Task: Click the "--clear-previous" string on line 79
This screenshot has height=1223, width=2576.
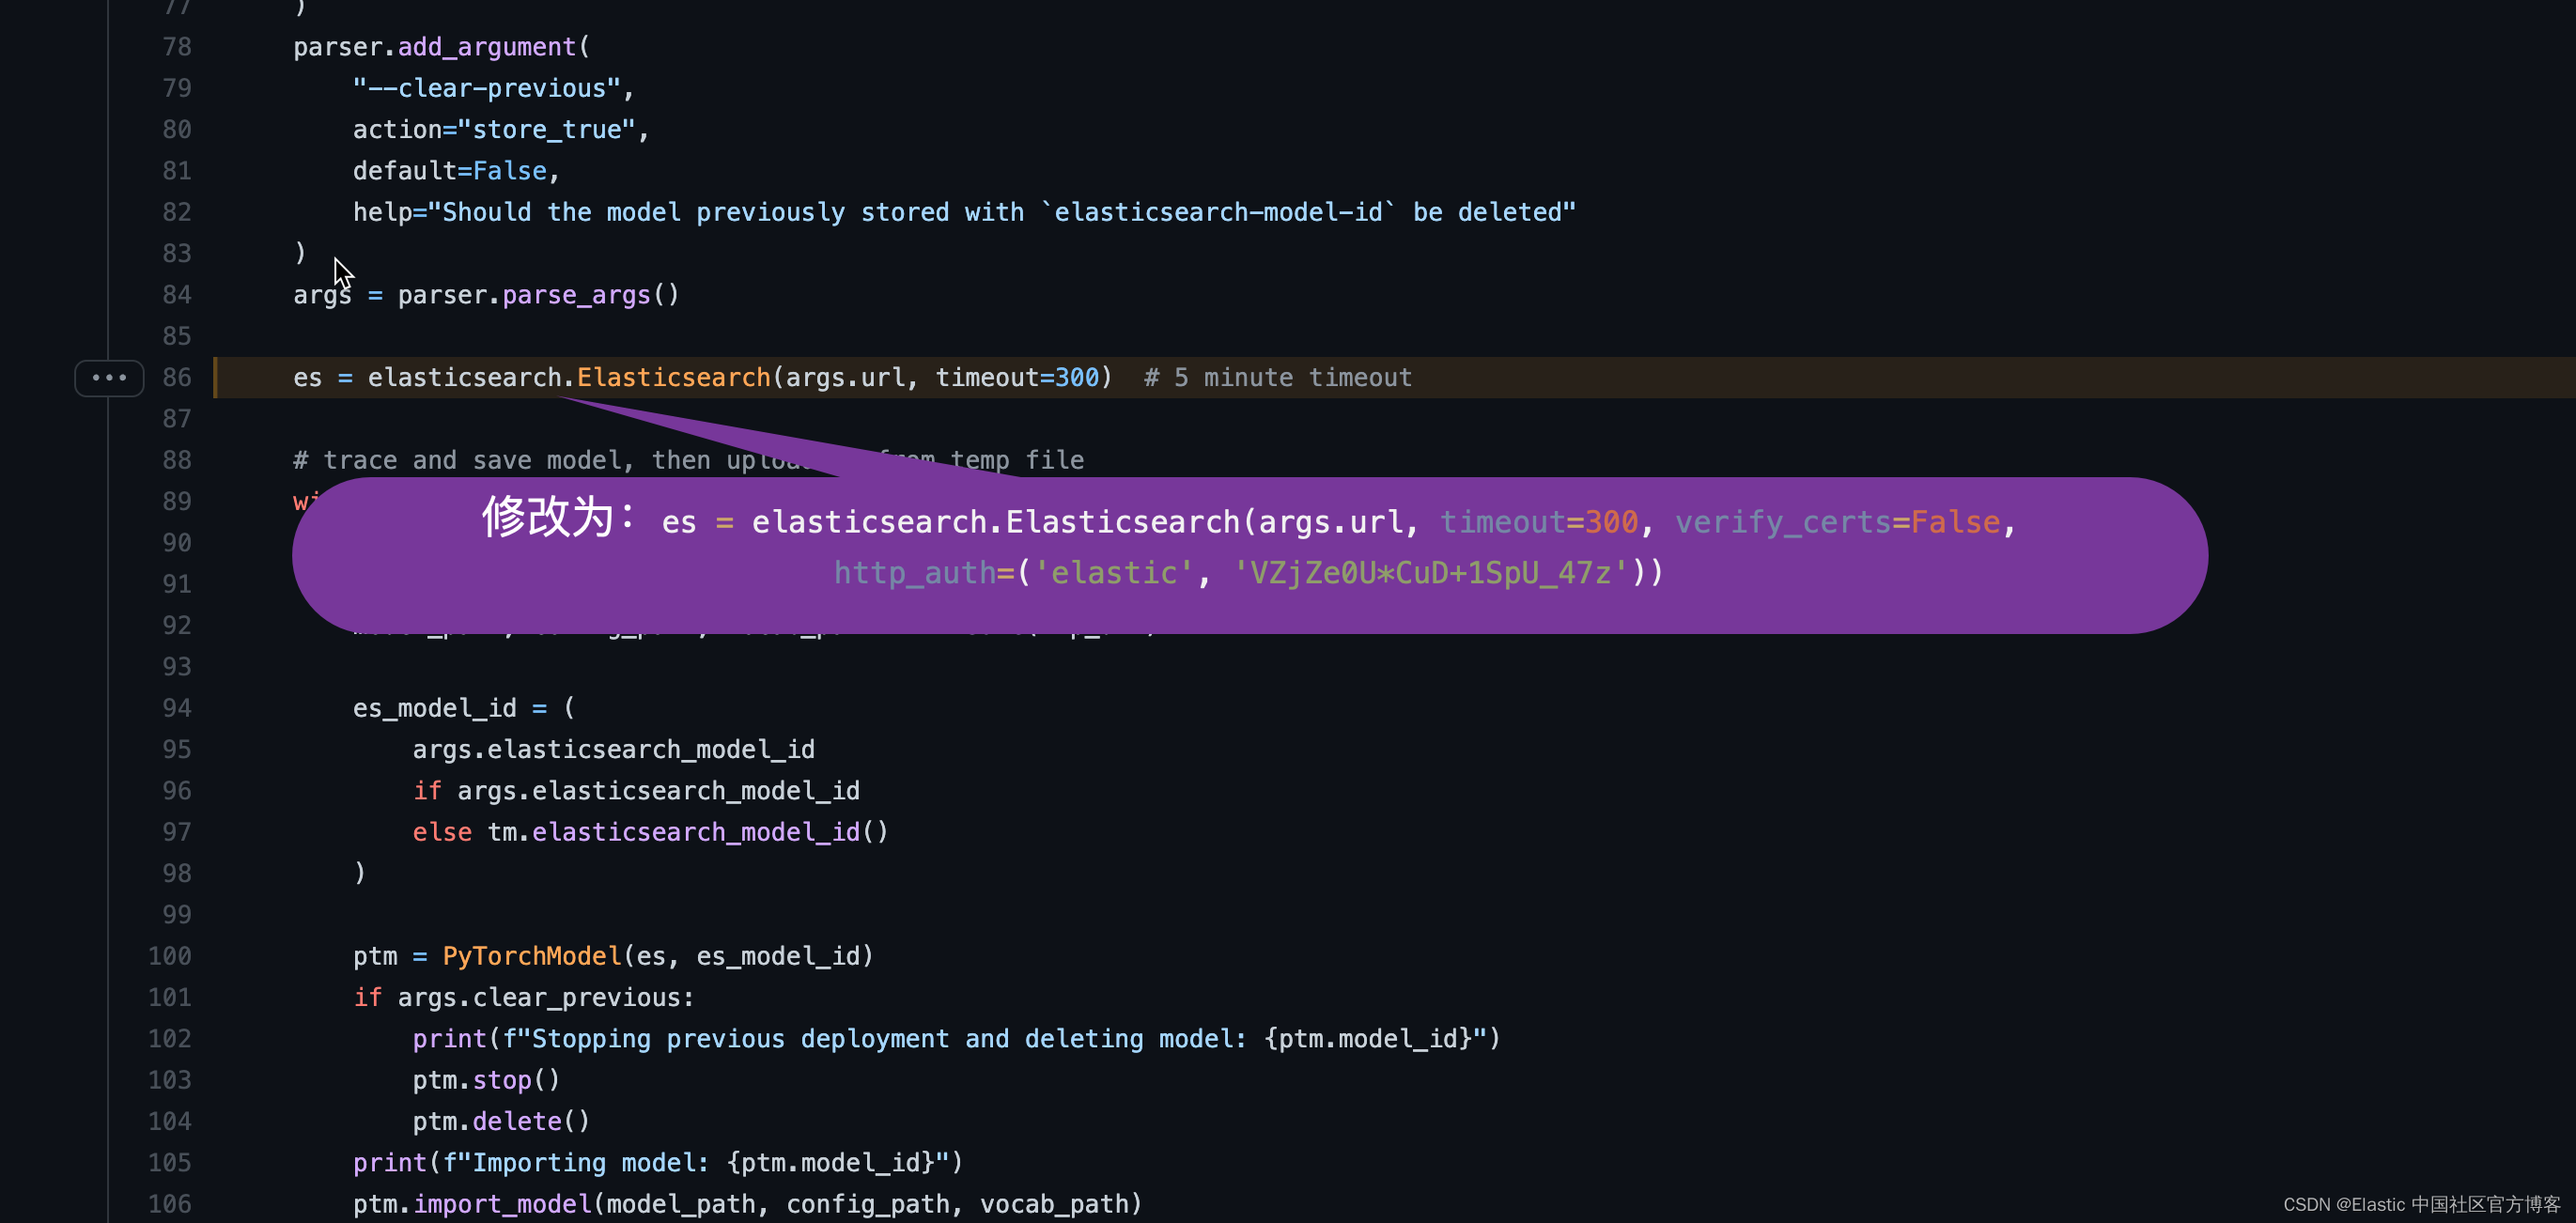Action: tap(487, 89)
